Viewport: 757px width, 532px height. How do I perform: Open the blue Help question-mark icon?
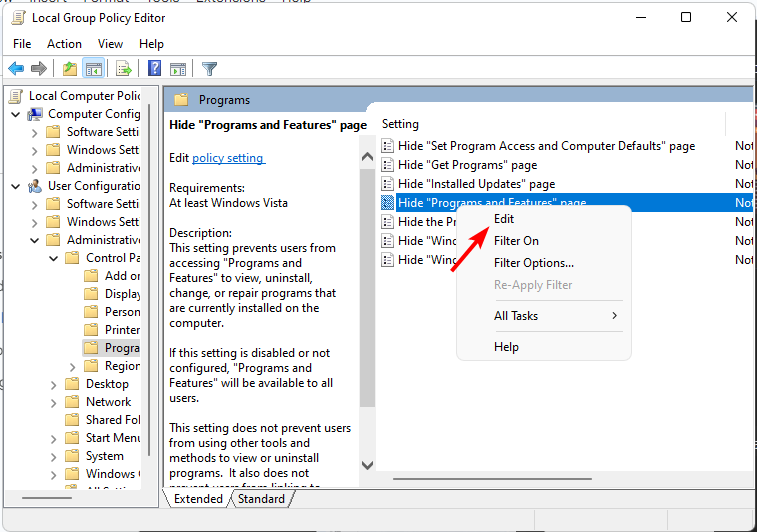tap(154, 68)
